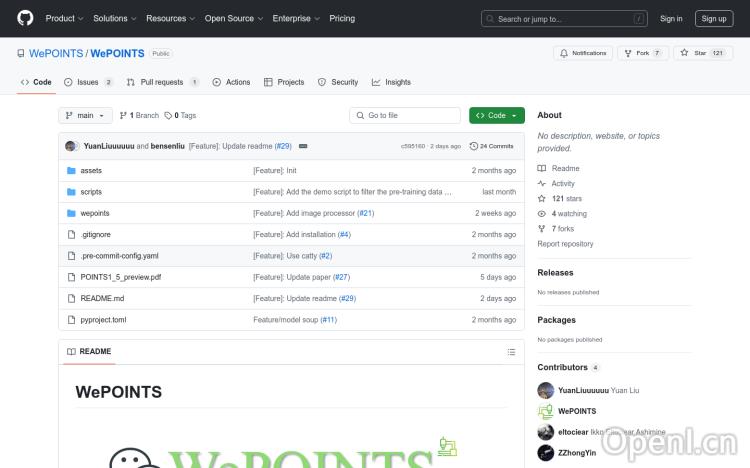750x468 pixels.
Task: View 7 forks in About sidebar
Action: 555,229
